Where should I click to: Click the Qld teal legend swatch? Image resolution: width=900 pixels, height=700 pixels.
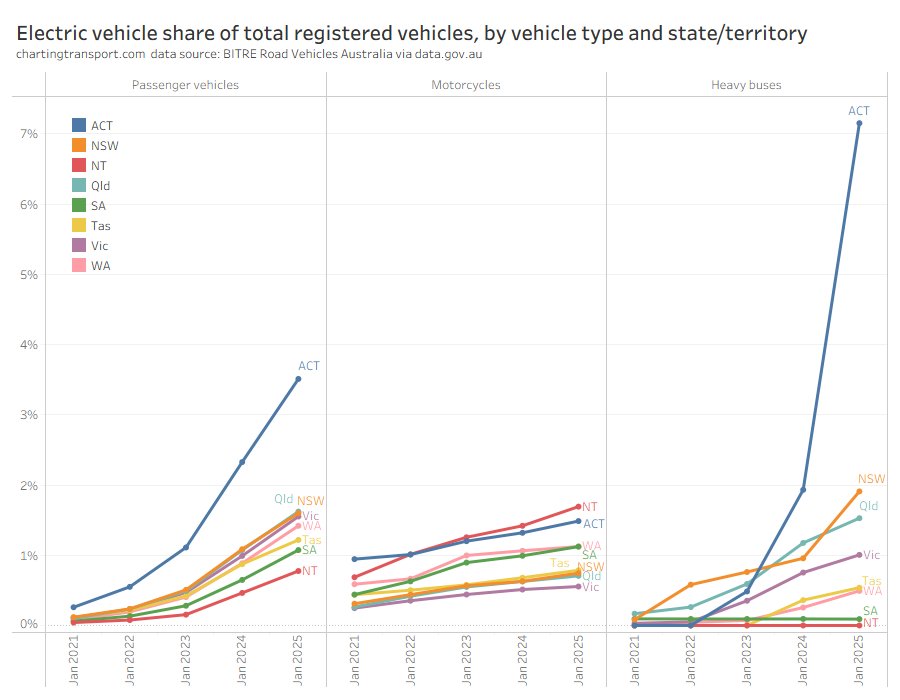tap(78, 185)
